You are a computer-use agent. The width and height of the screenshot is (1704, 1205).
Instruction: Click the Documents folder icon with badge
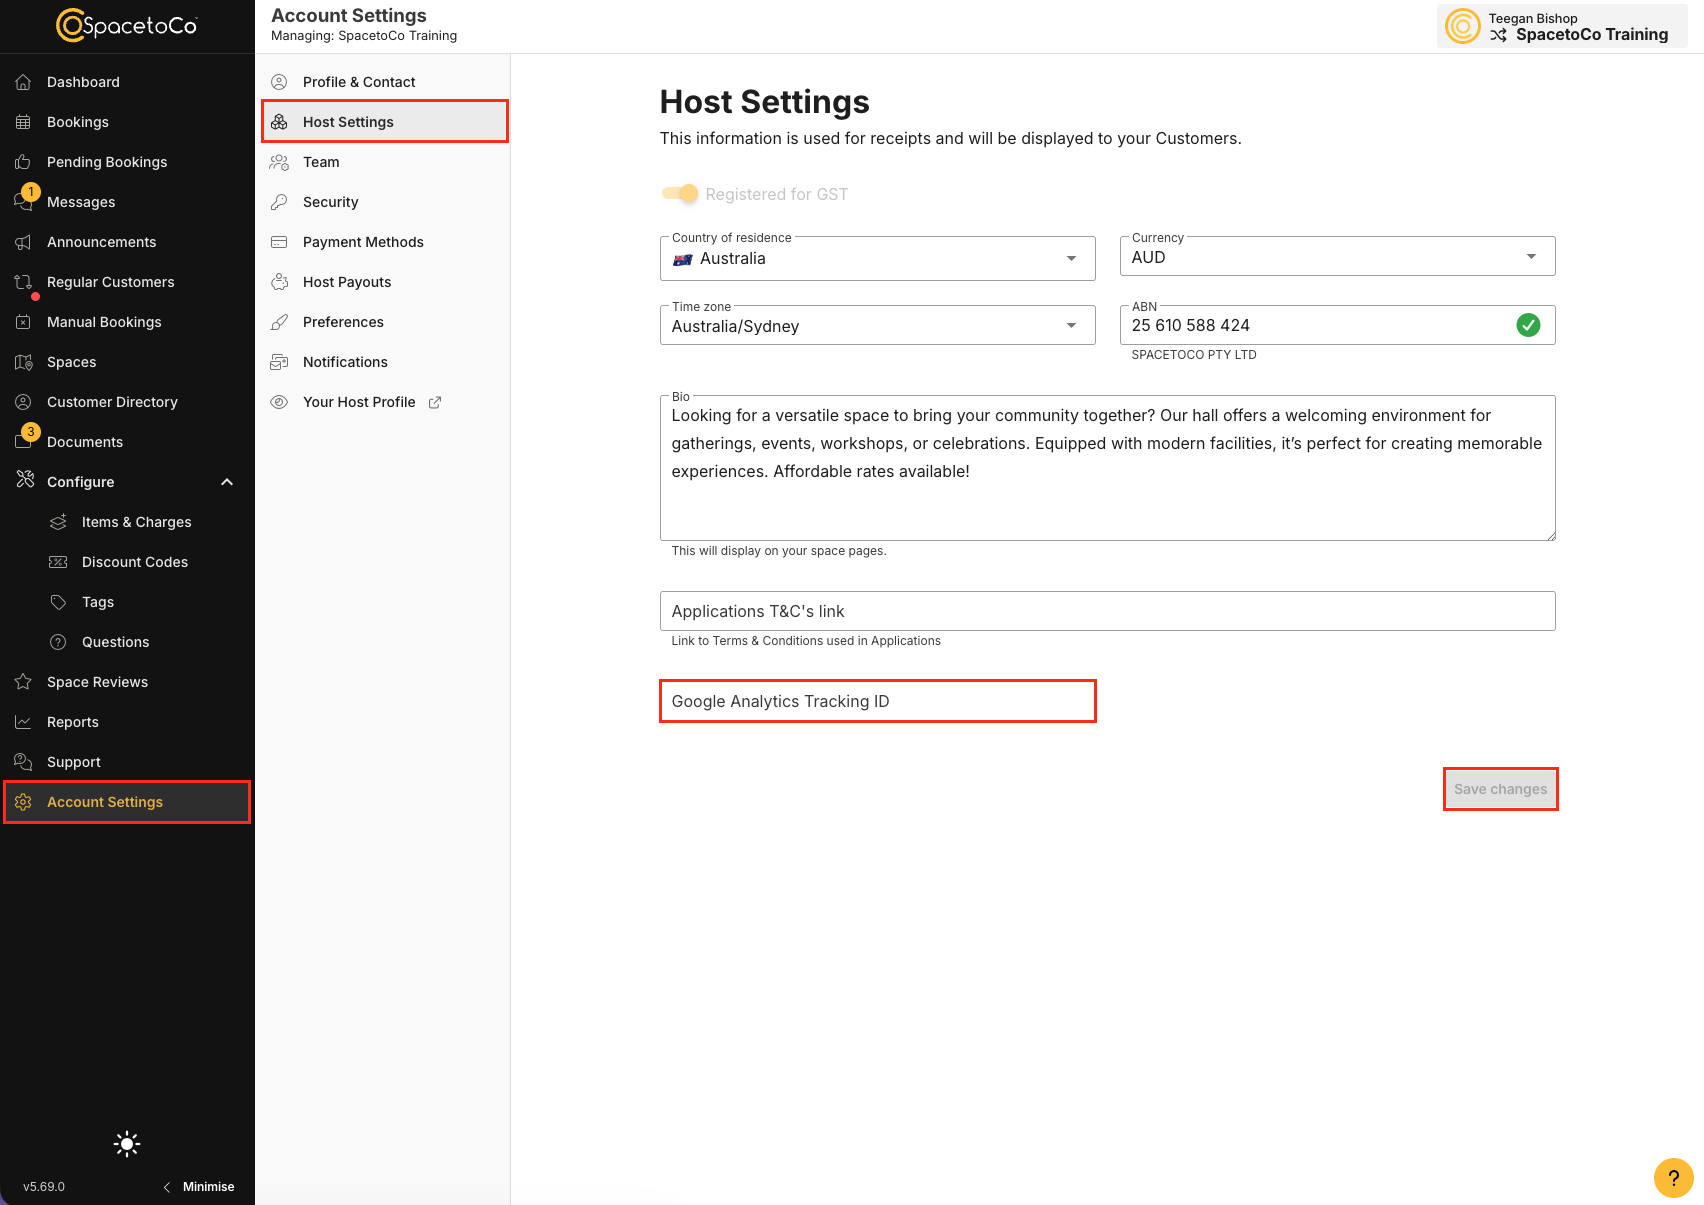coord(23,441)
